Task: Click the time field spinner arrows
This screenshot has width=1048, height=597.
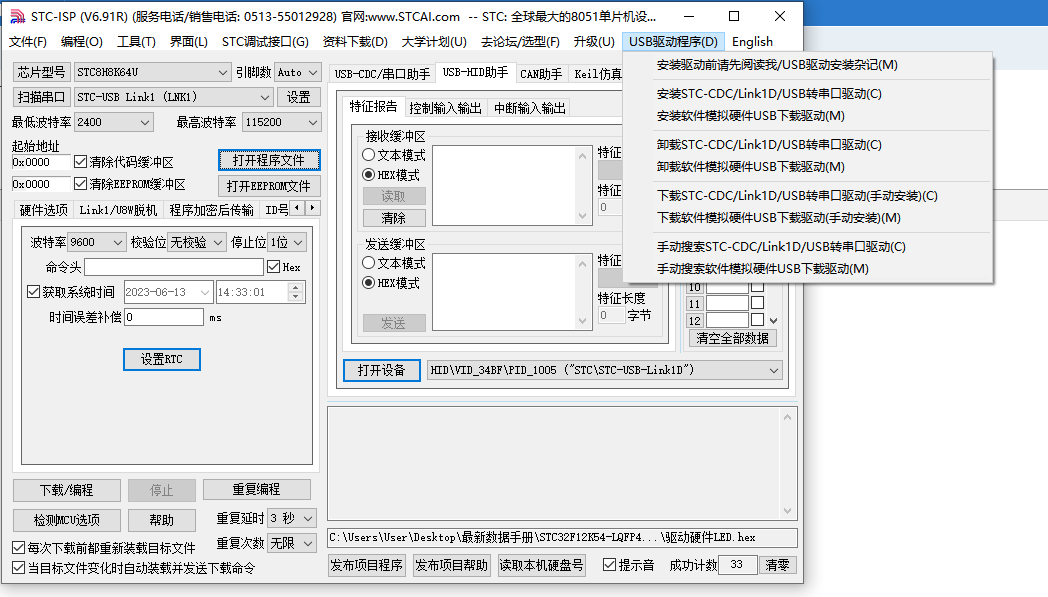Action: click(x=296, y=291)
